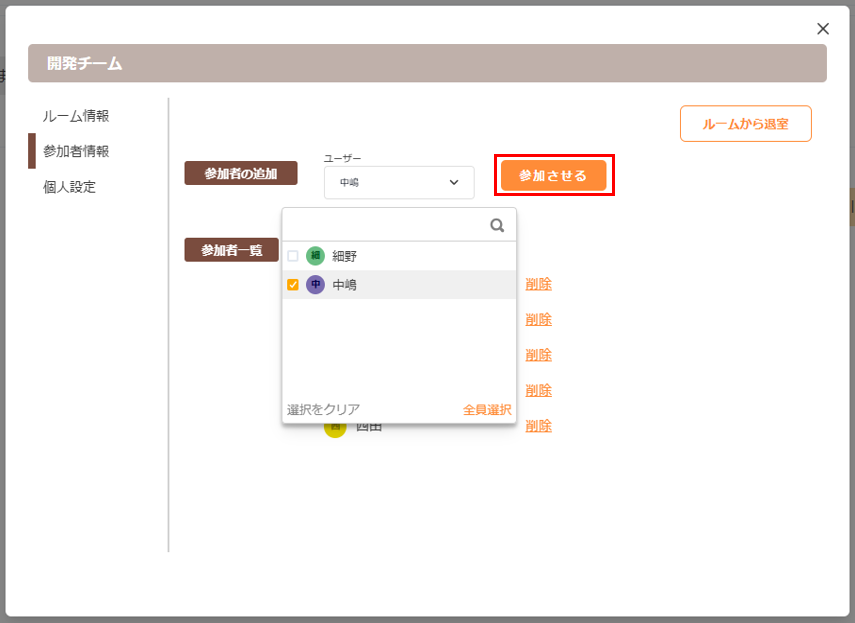Viewport: 855px width, 623px height.
Task: Click 削除 link beside 西田
Action: tap(538, 426)
